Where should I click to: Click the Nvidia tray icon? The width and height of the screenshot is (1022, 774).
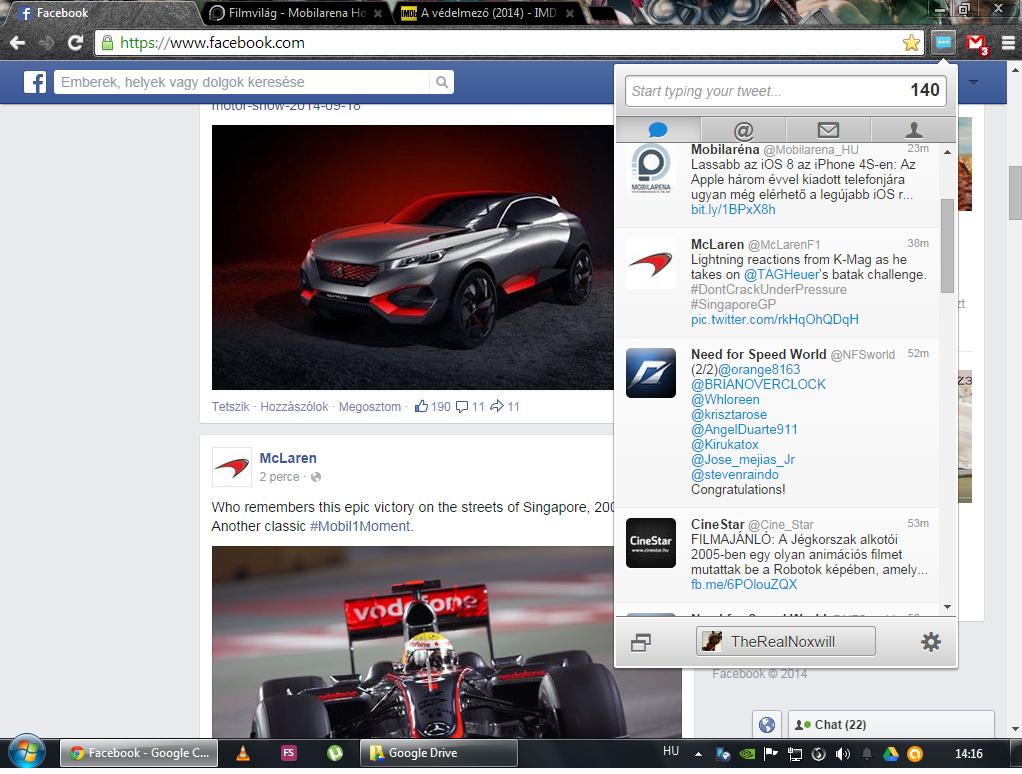tap(747, 754)
